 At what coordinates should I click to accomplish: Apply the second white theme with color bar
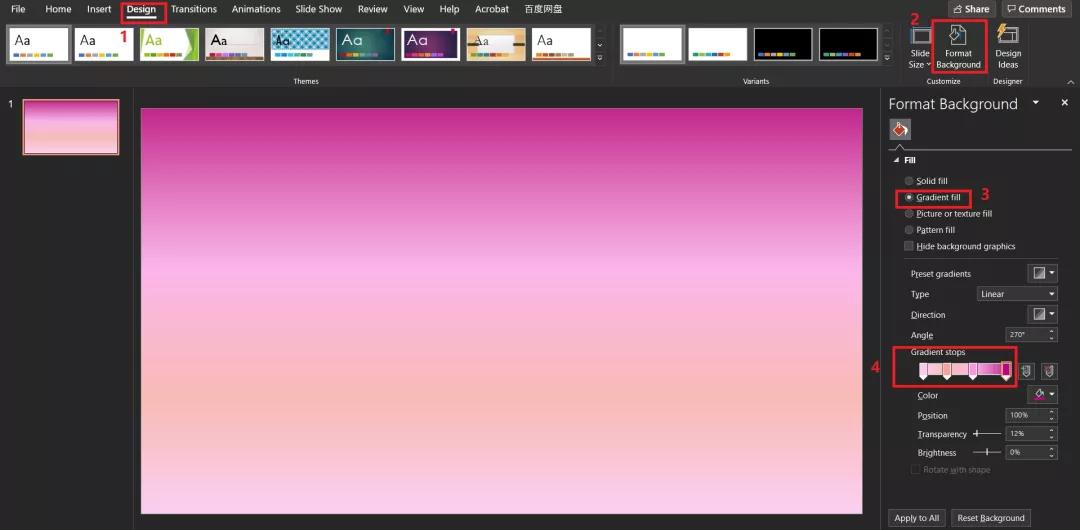(104, 45)
